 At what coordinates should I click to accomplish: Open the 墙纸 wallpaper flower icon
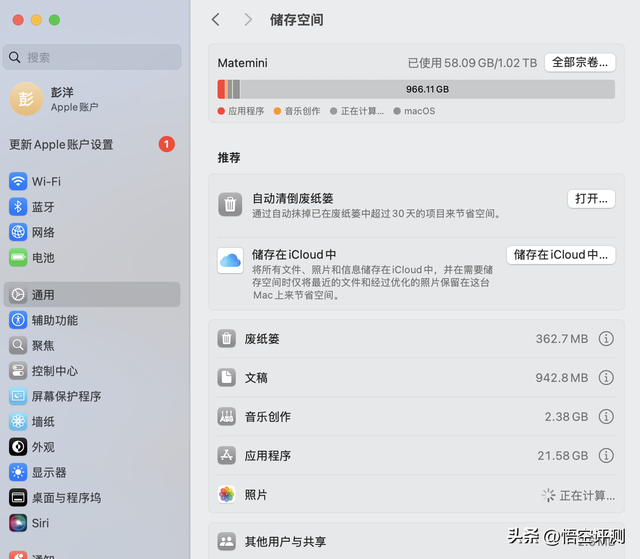[18, 421]
